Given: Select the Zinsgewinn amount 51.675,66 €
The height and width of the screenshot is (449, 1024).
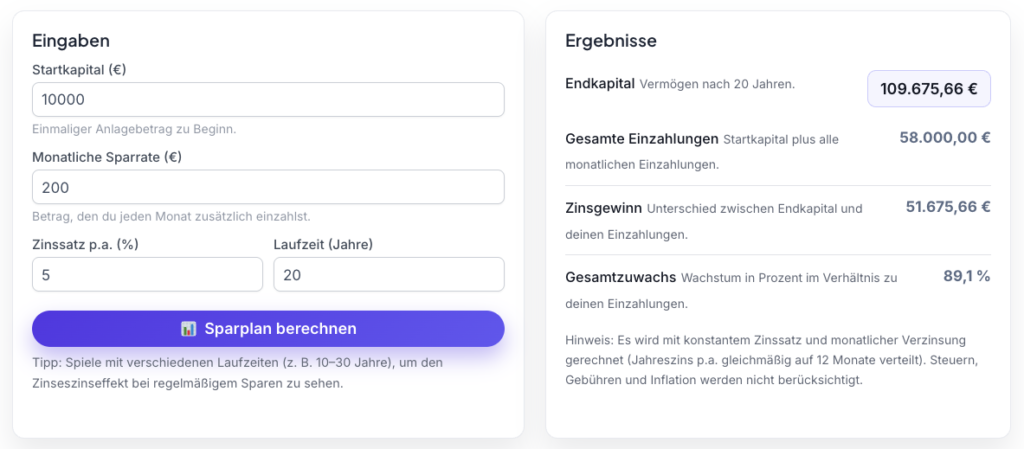Looking at the screenshot, I should click(947, 207).
